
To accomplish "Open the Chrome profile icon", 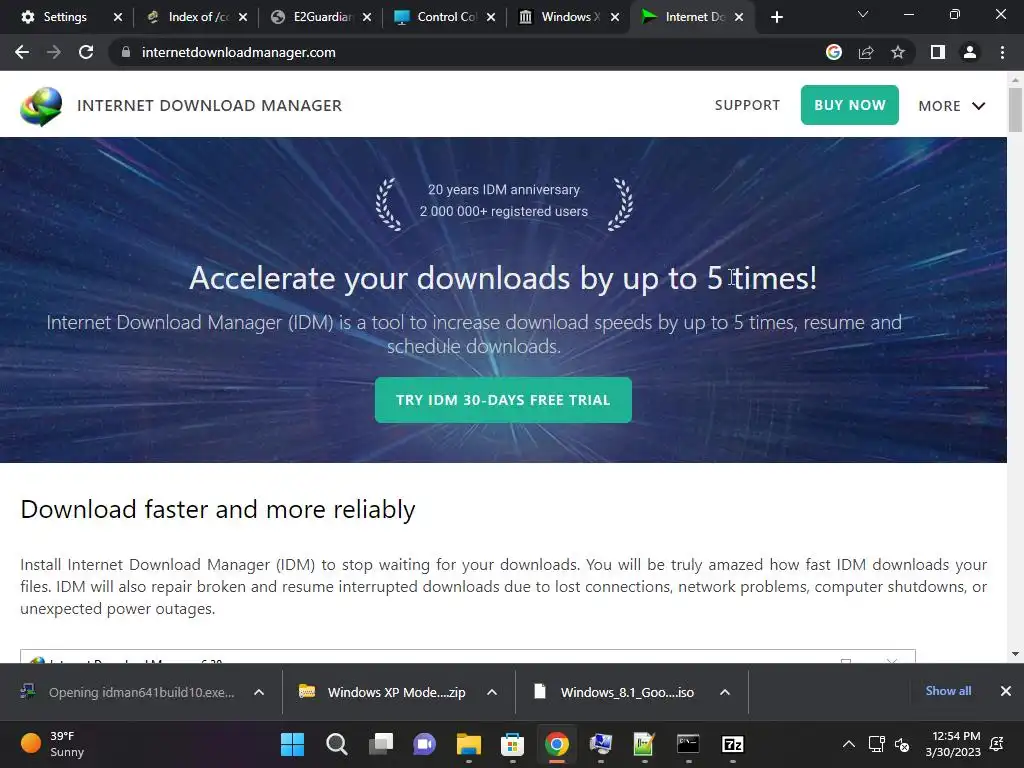I will [970, 52].
